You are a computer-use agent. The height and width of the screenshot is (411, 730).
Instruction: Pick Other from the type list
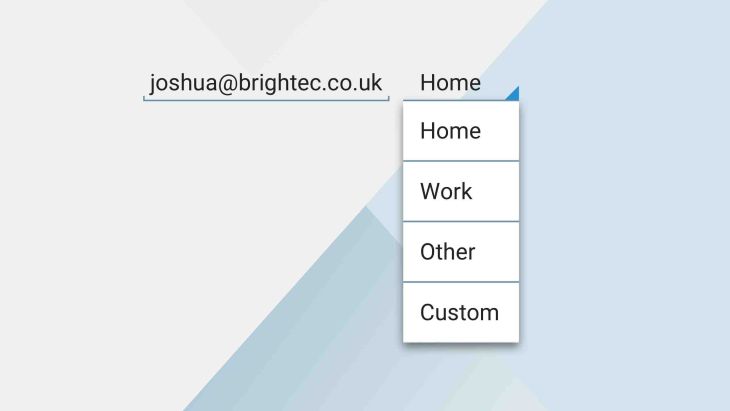pos(460,252)
